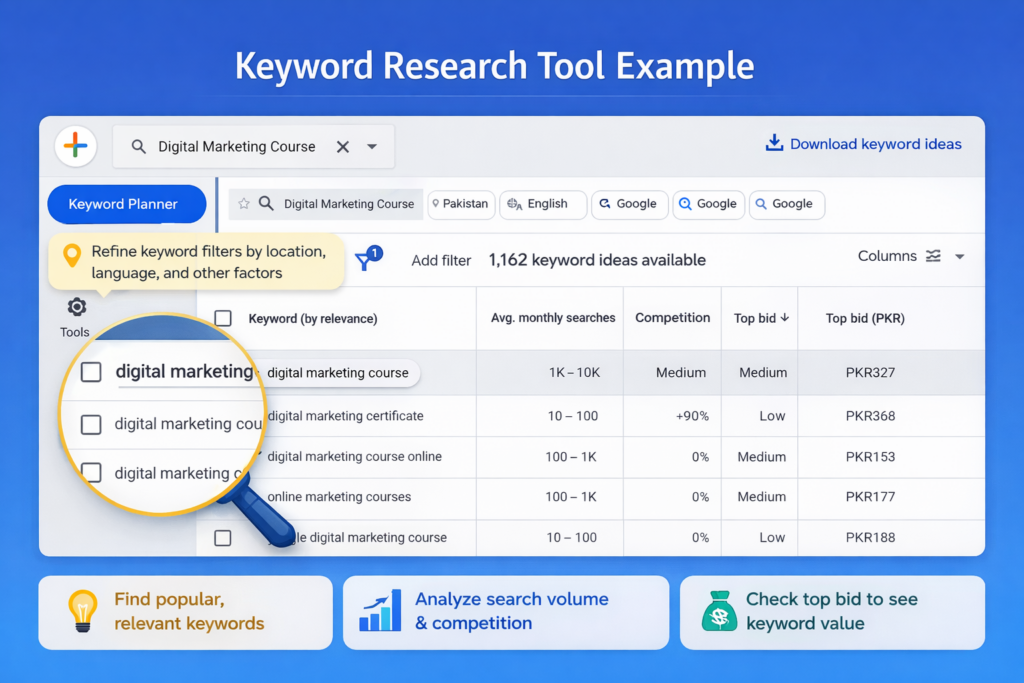The width and height of the screenshot is (1024, 683).
Task: Click the download icon beside keyword ideas
Action: (x=774, y=143)
